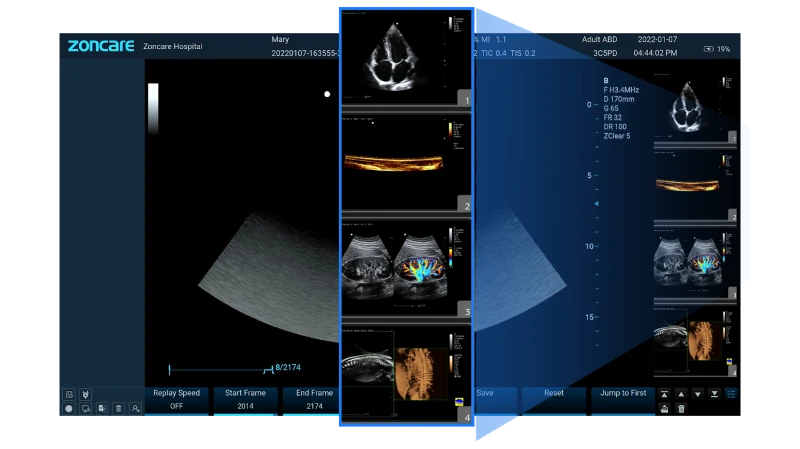
Task: Click the probe/animal-head icon in bottom-left
Action: click(x=85, y=394)
